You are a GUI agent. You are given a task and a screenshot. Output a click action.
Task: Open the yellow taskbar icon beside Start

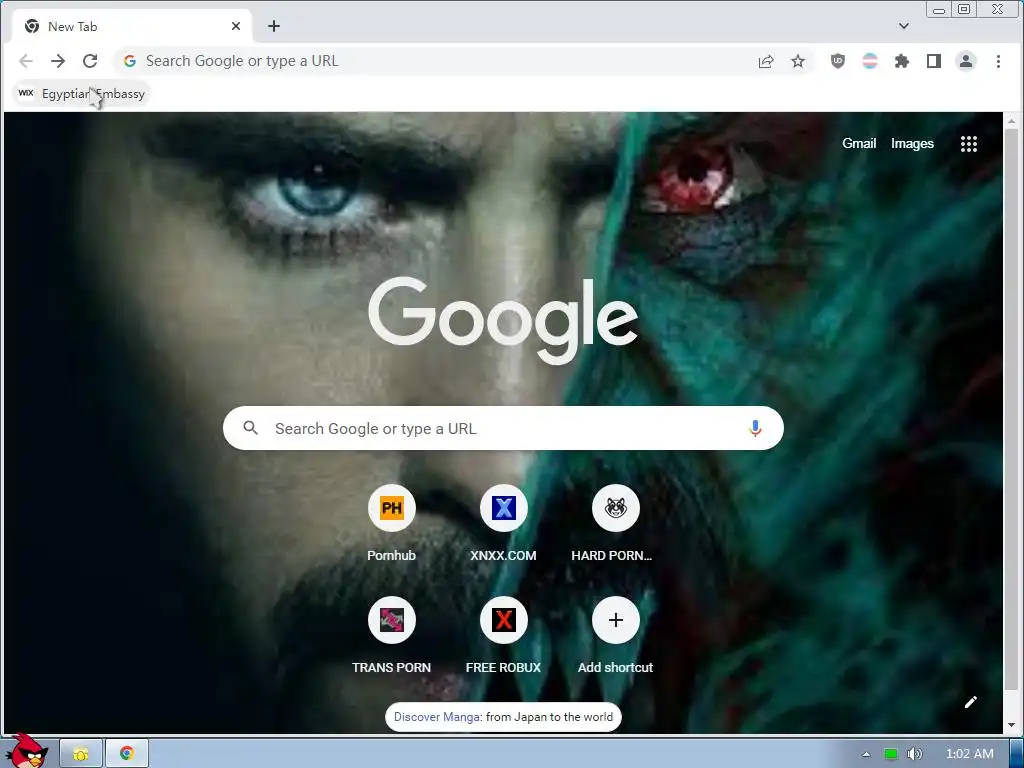coord(81,754)
